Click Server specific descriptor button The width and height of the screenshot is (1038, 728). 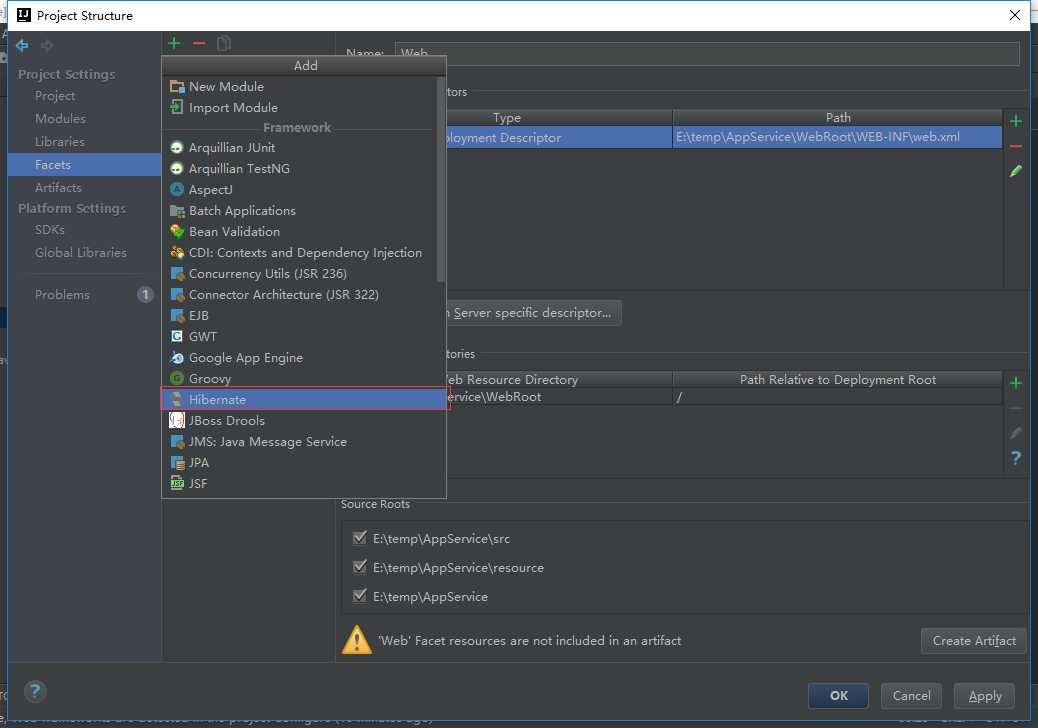pos(534,312)
